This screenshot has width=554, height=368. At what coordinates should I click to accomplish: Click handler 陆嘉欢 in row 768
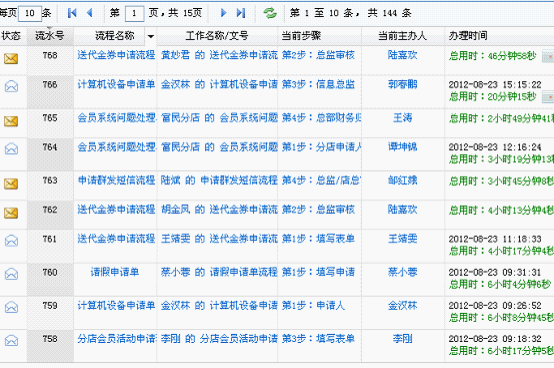(402, 55)
